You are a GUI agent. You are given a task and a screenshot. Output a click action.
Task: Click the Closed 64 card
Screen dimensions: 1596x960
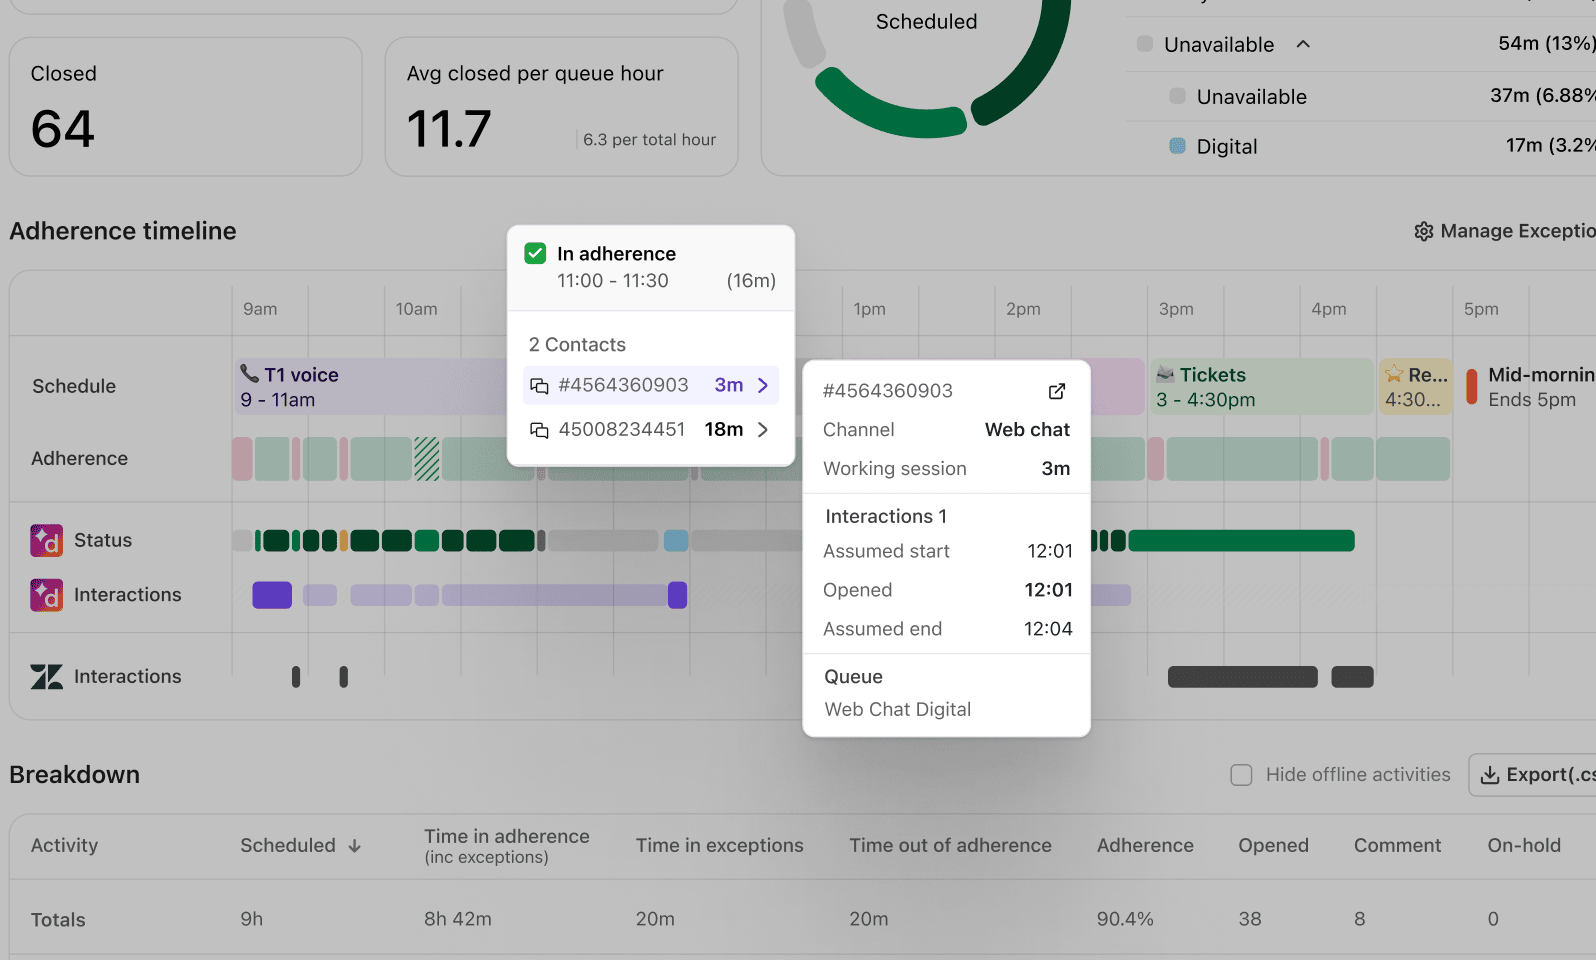[x=186, y=107]
